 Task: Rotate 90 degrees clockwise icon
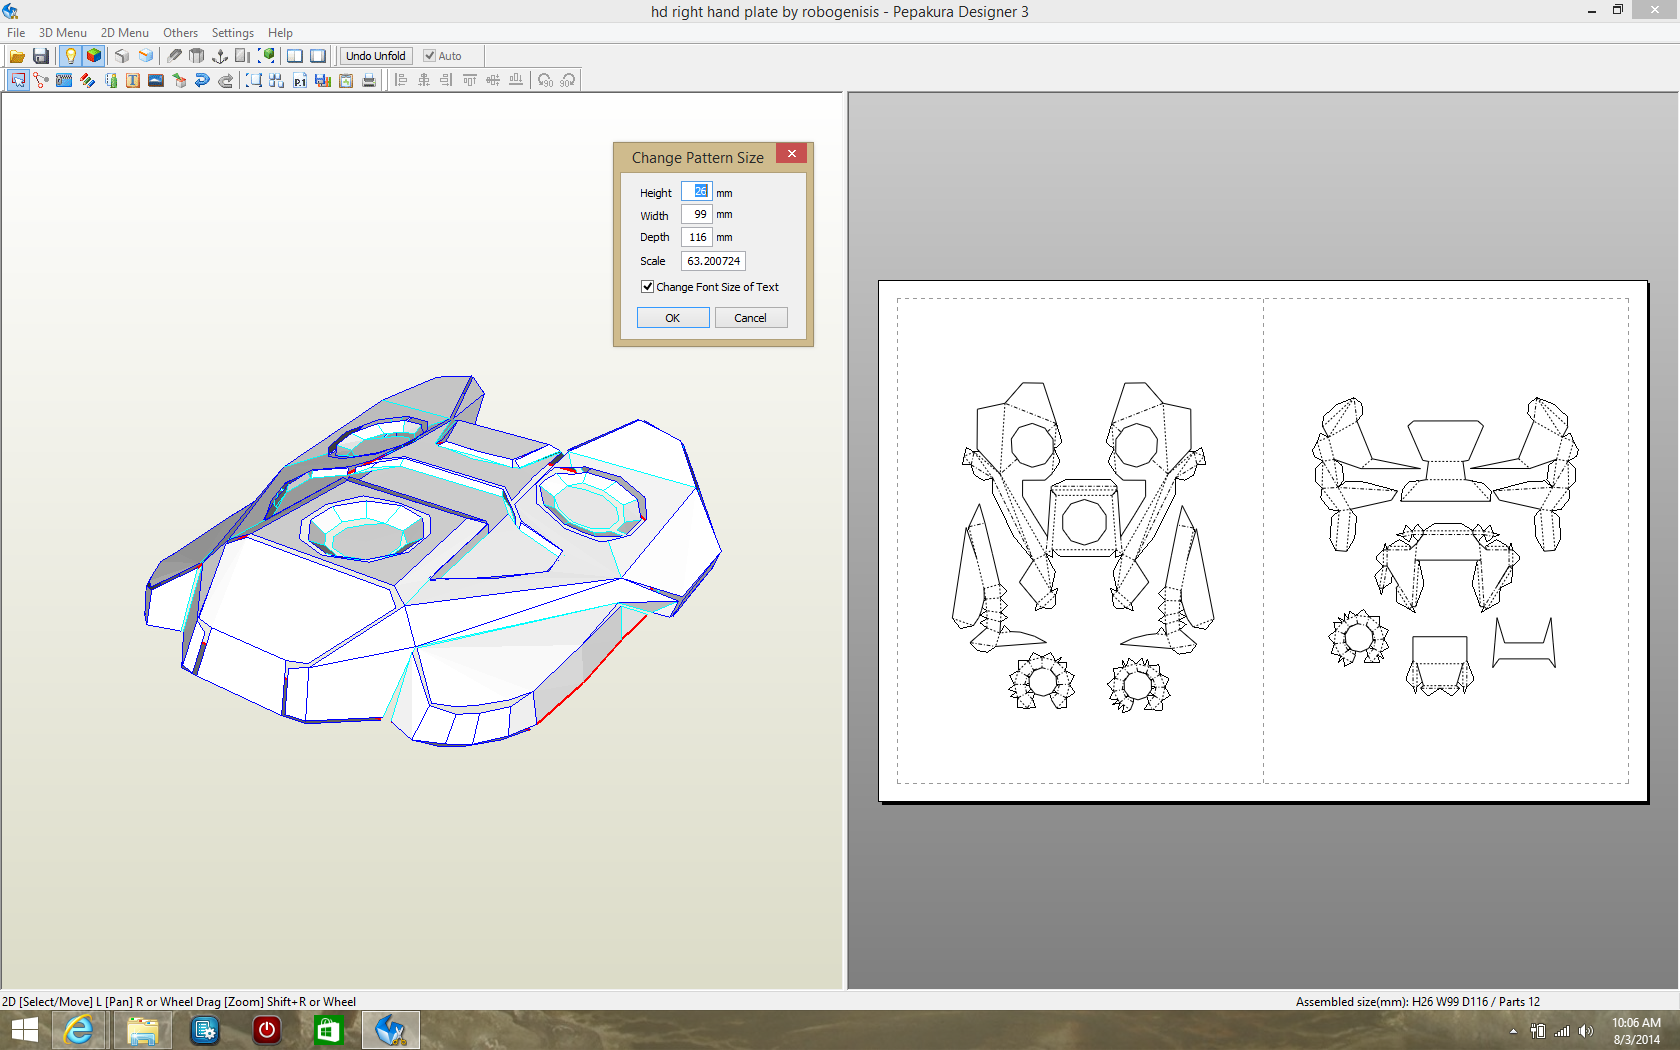tap(568, 80)
